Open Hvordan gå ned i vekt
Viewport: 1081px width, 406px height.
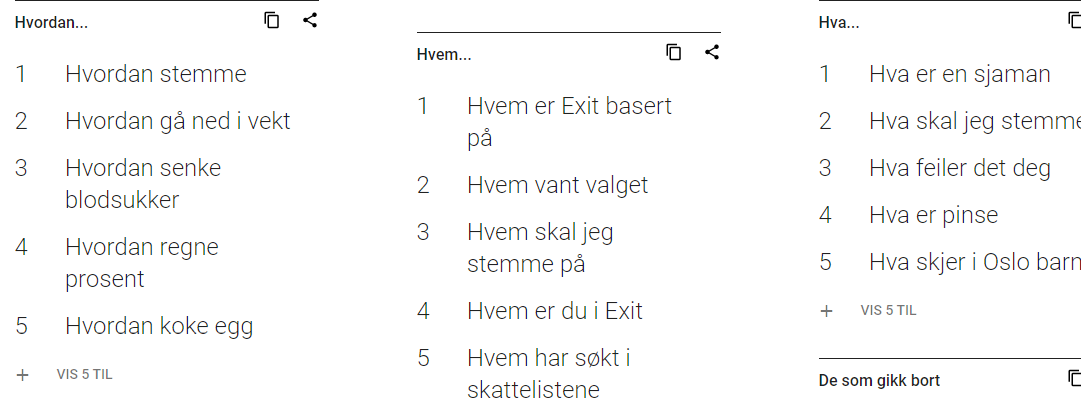click(178, 121)
